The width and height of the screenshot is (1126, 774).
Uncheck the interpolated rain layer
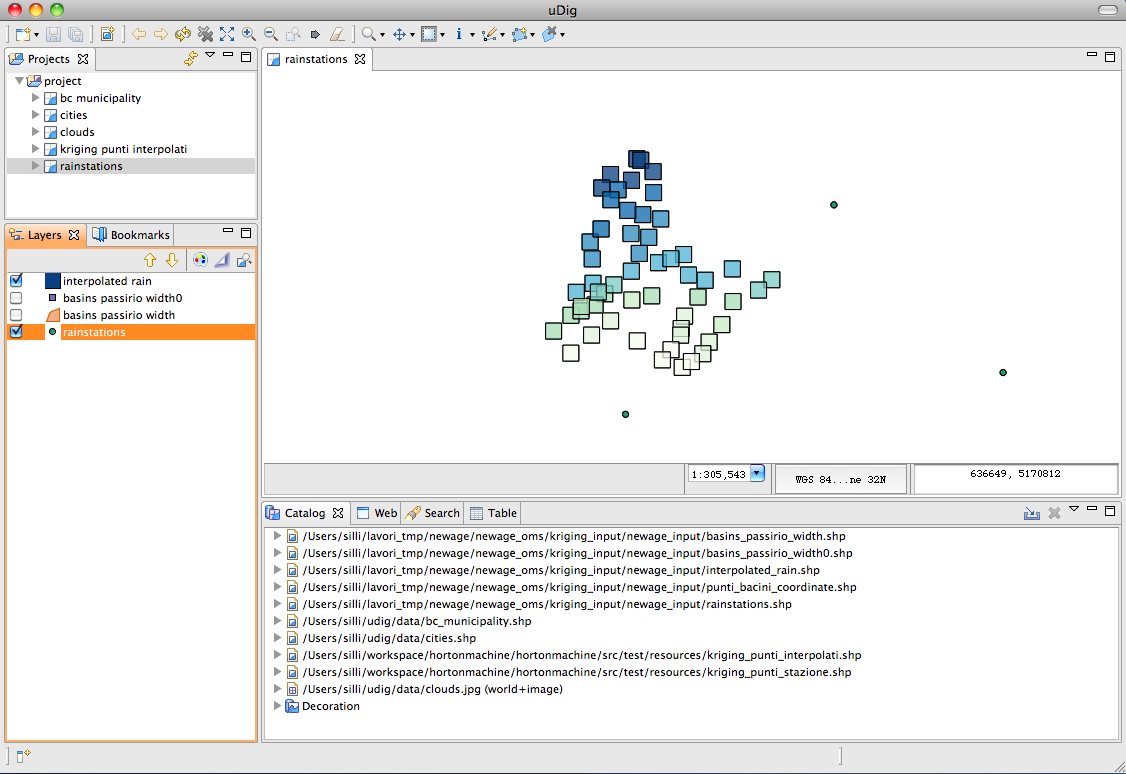16,281
